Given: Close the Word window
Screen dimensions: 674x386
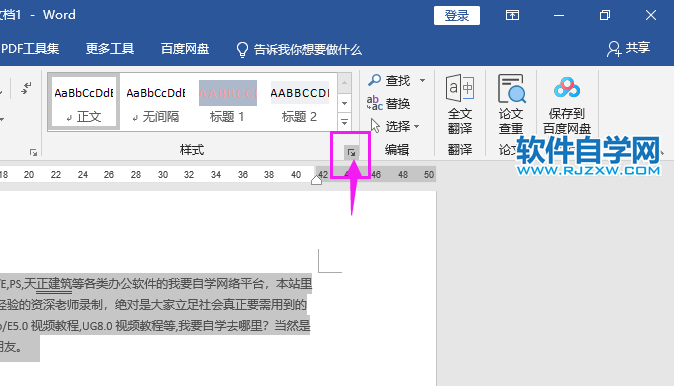Looking at the screenshot, I should (x=651, y=15).
